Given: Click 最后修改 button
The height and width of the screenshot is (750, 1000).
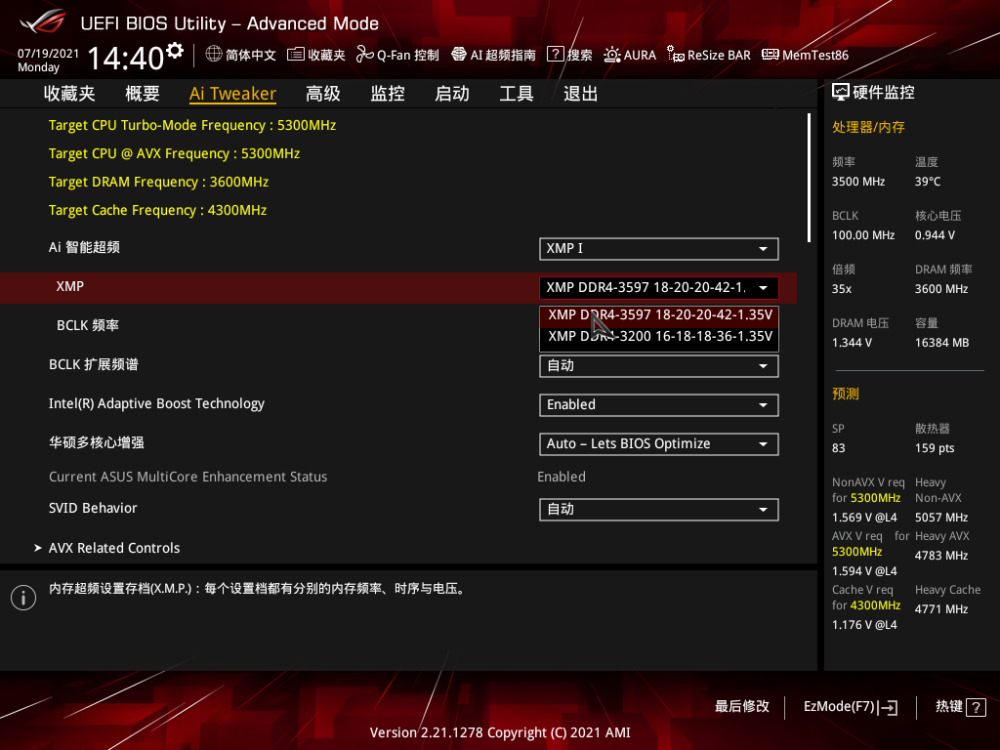Looking at the screenshot, I should point(742,707).
